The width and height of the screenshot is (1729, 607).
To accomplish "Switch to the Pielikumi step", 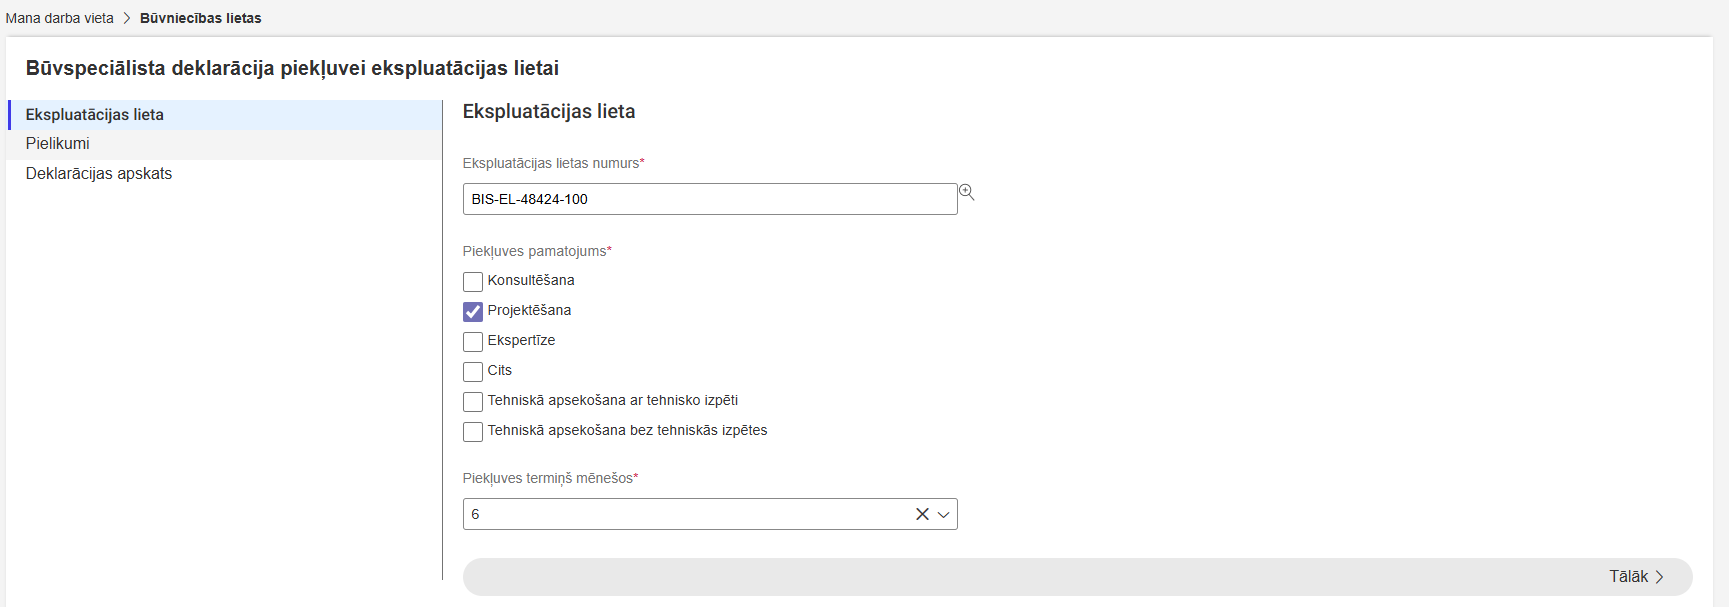I will click(x=58, y=144).
